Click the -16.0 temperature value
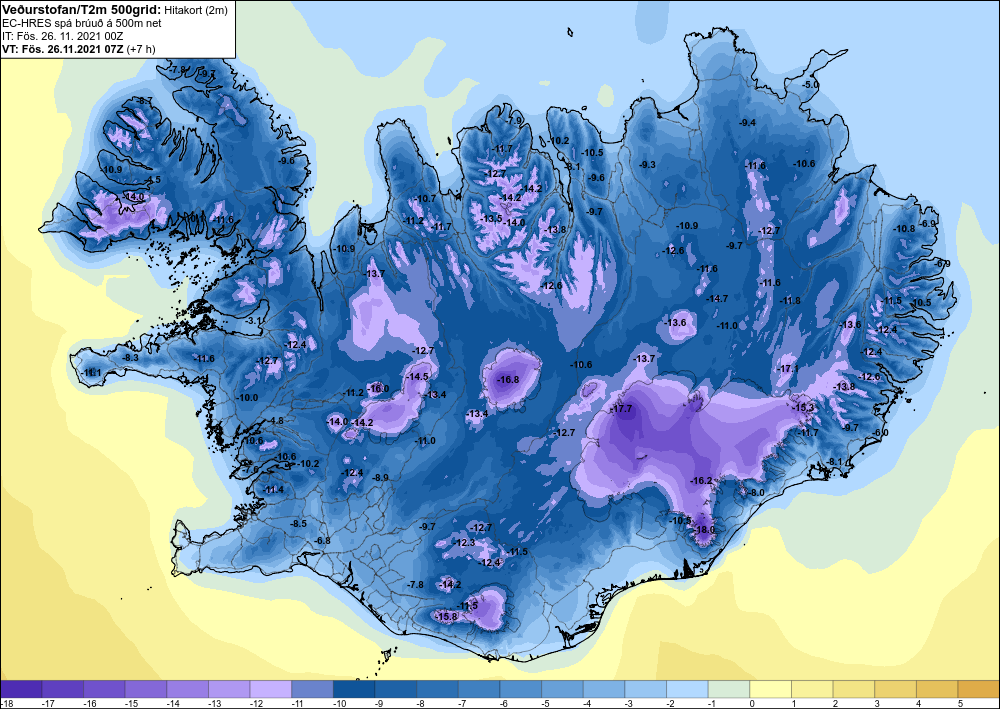Image resolution: width=1000 pixels, height=709 pixels. coord(378,388)
